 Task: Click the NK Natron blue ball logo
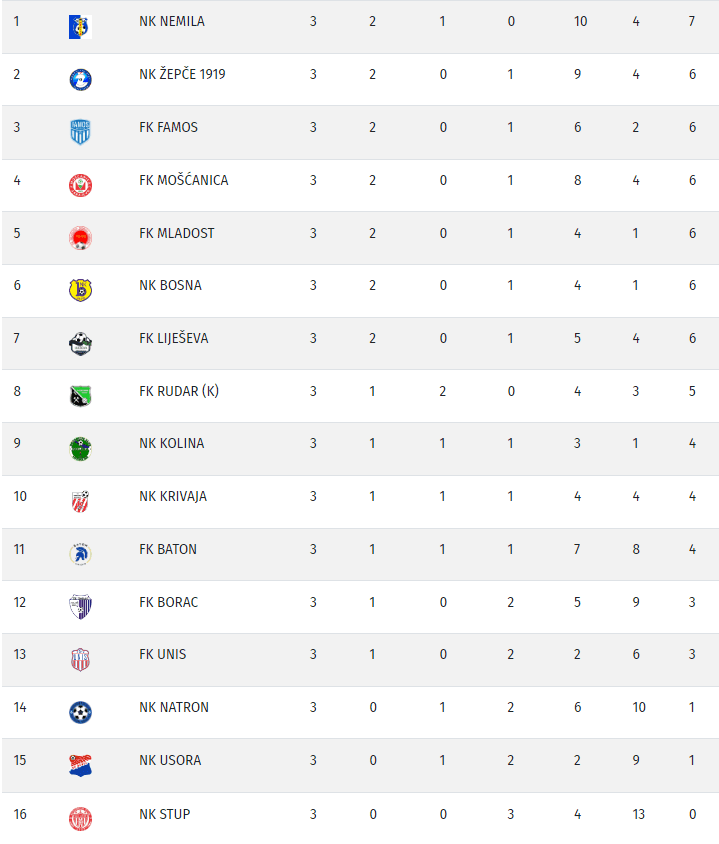(80, 713)
